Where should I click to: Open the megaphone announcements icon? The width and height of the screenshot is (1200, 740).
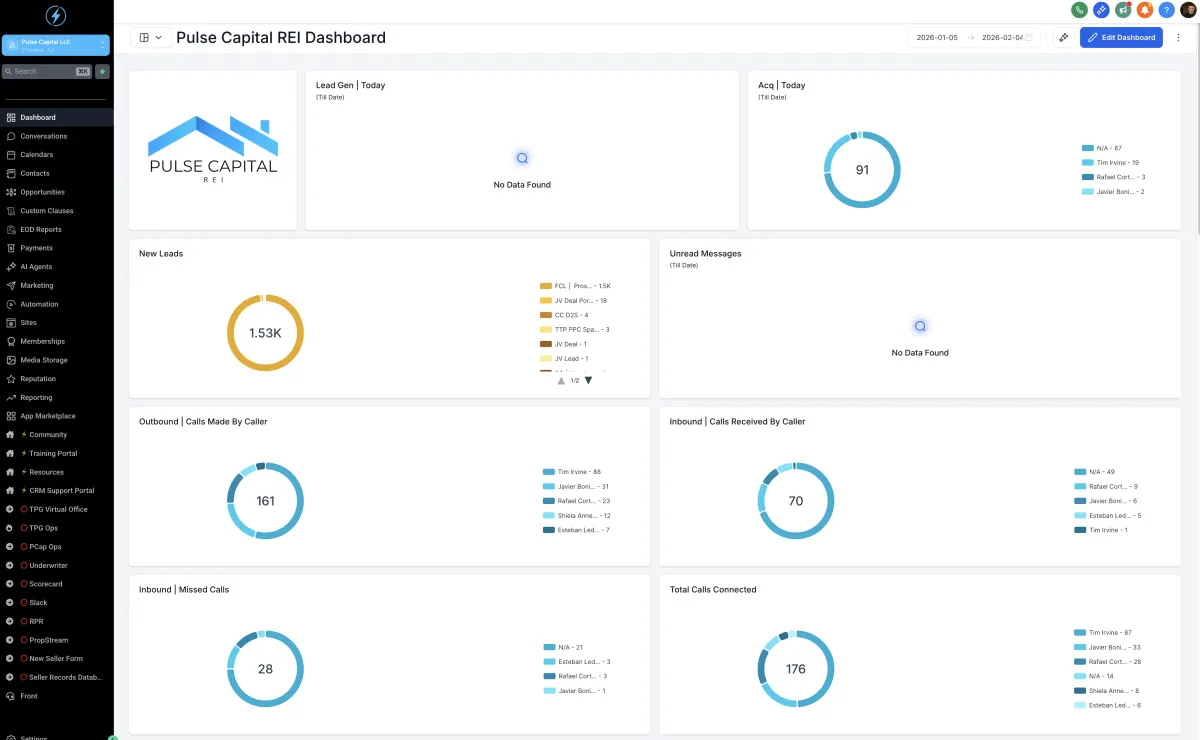pyautogui.click(x=1123, y=9)
